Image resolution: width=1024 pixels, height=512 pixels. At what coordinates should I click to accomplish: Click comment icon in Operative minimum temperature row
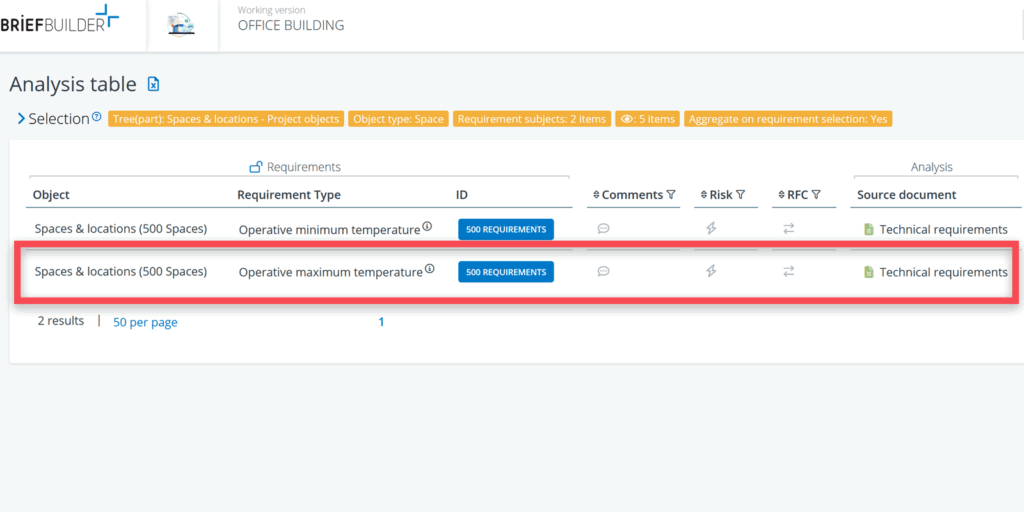tap(603, 229)
